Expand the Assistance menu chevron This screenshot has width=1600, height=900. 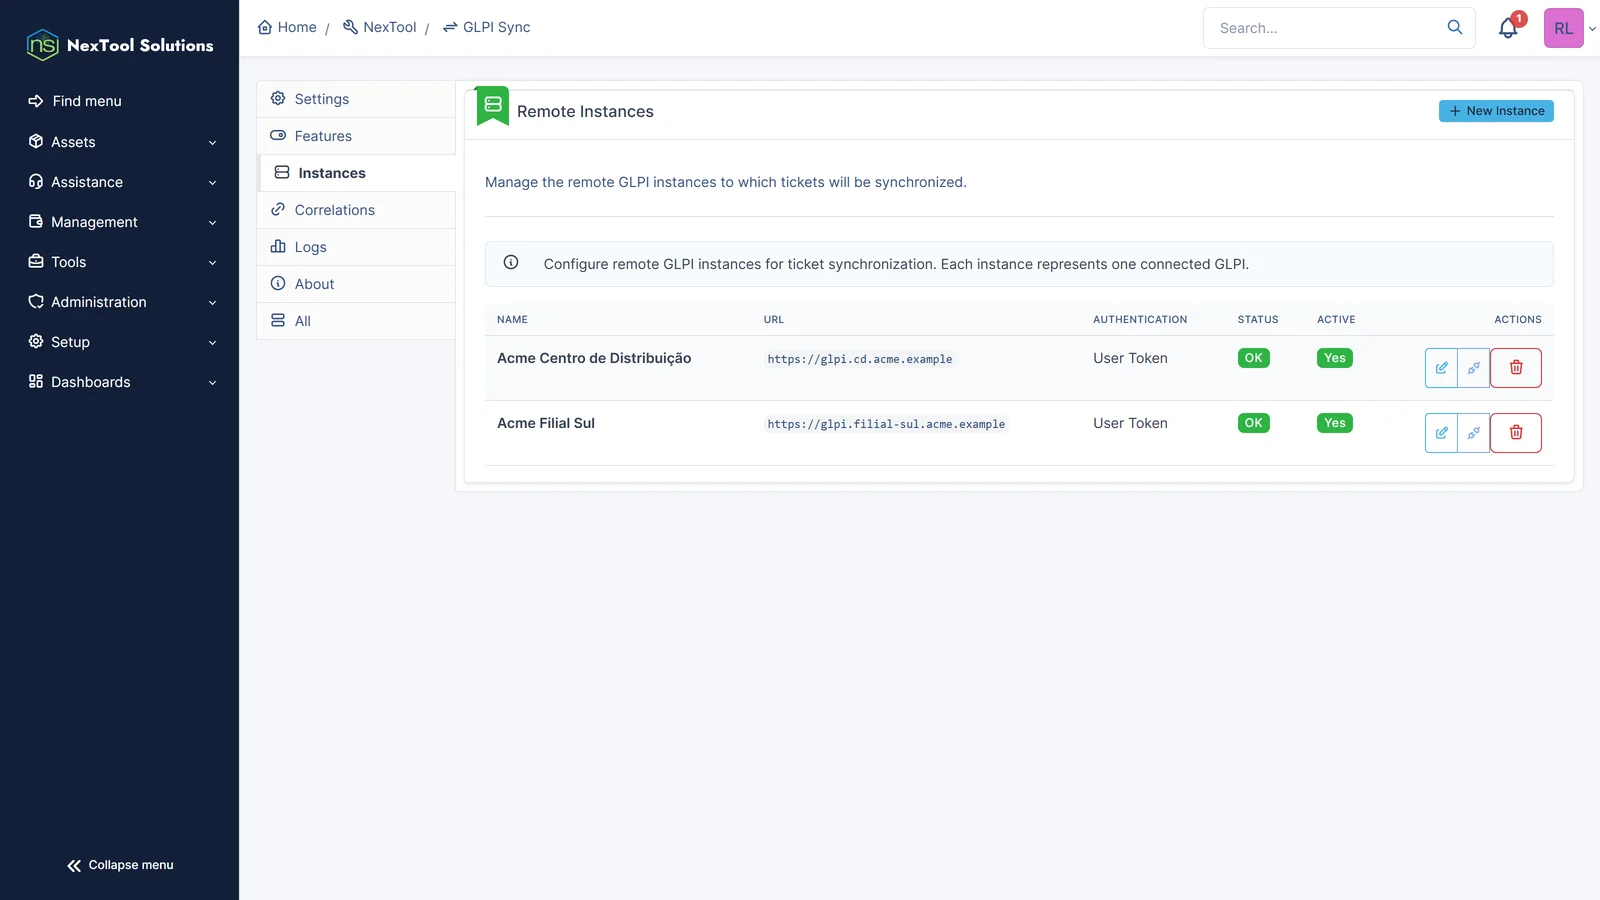pos(212,183)
